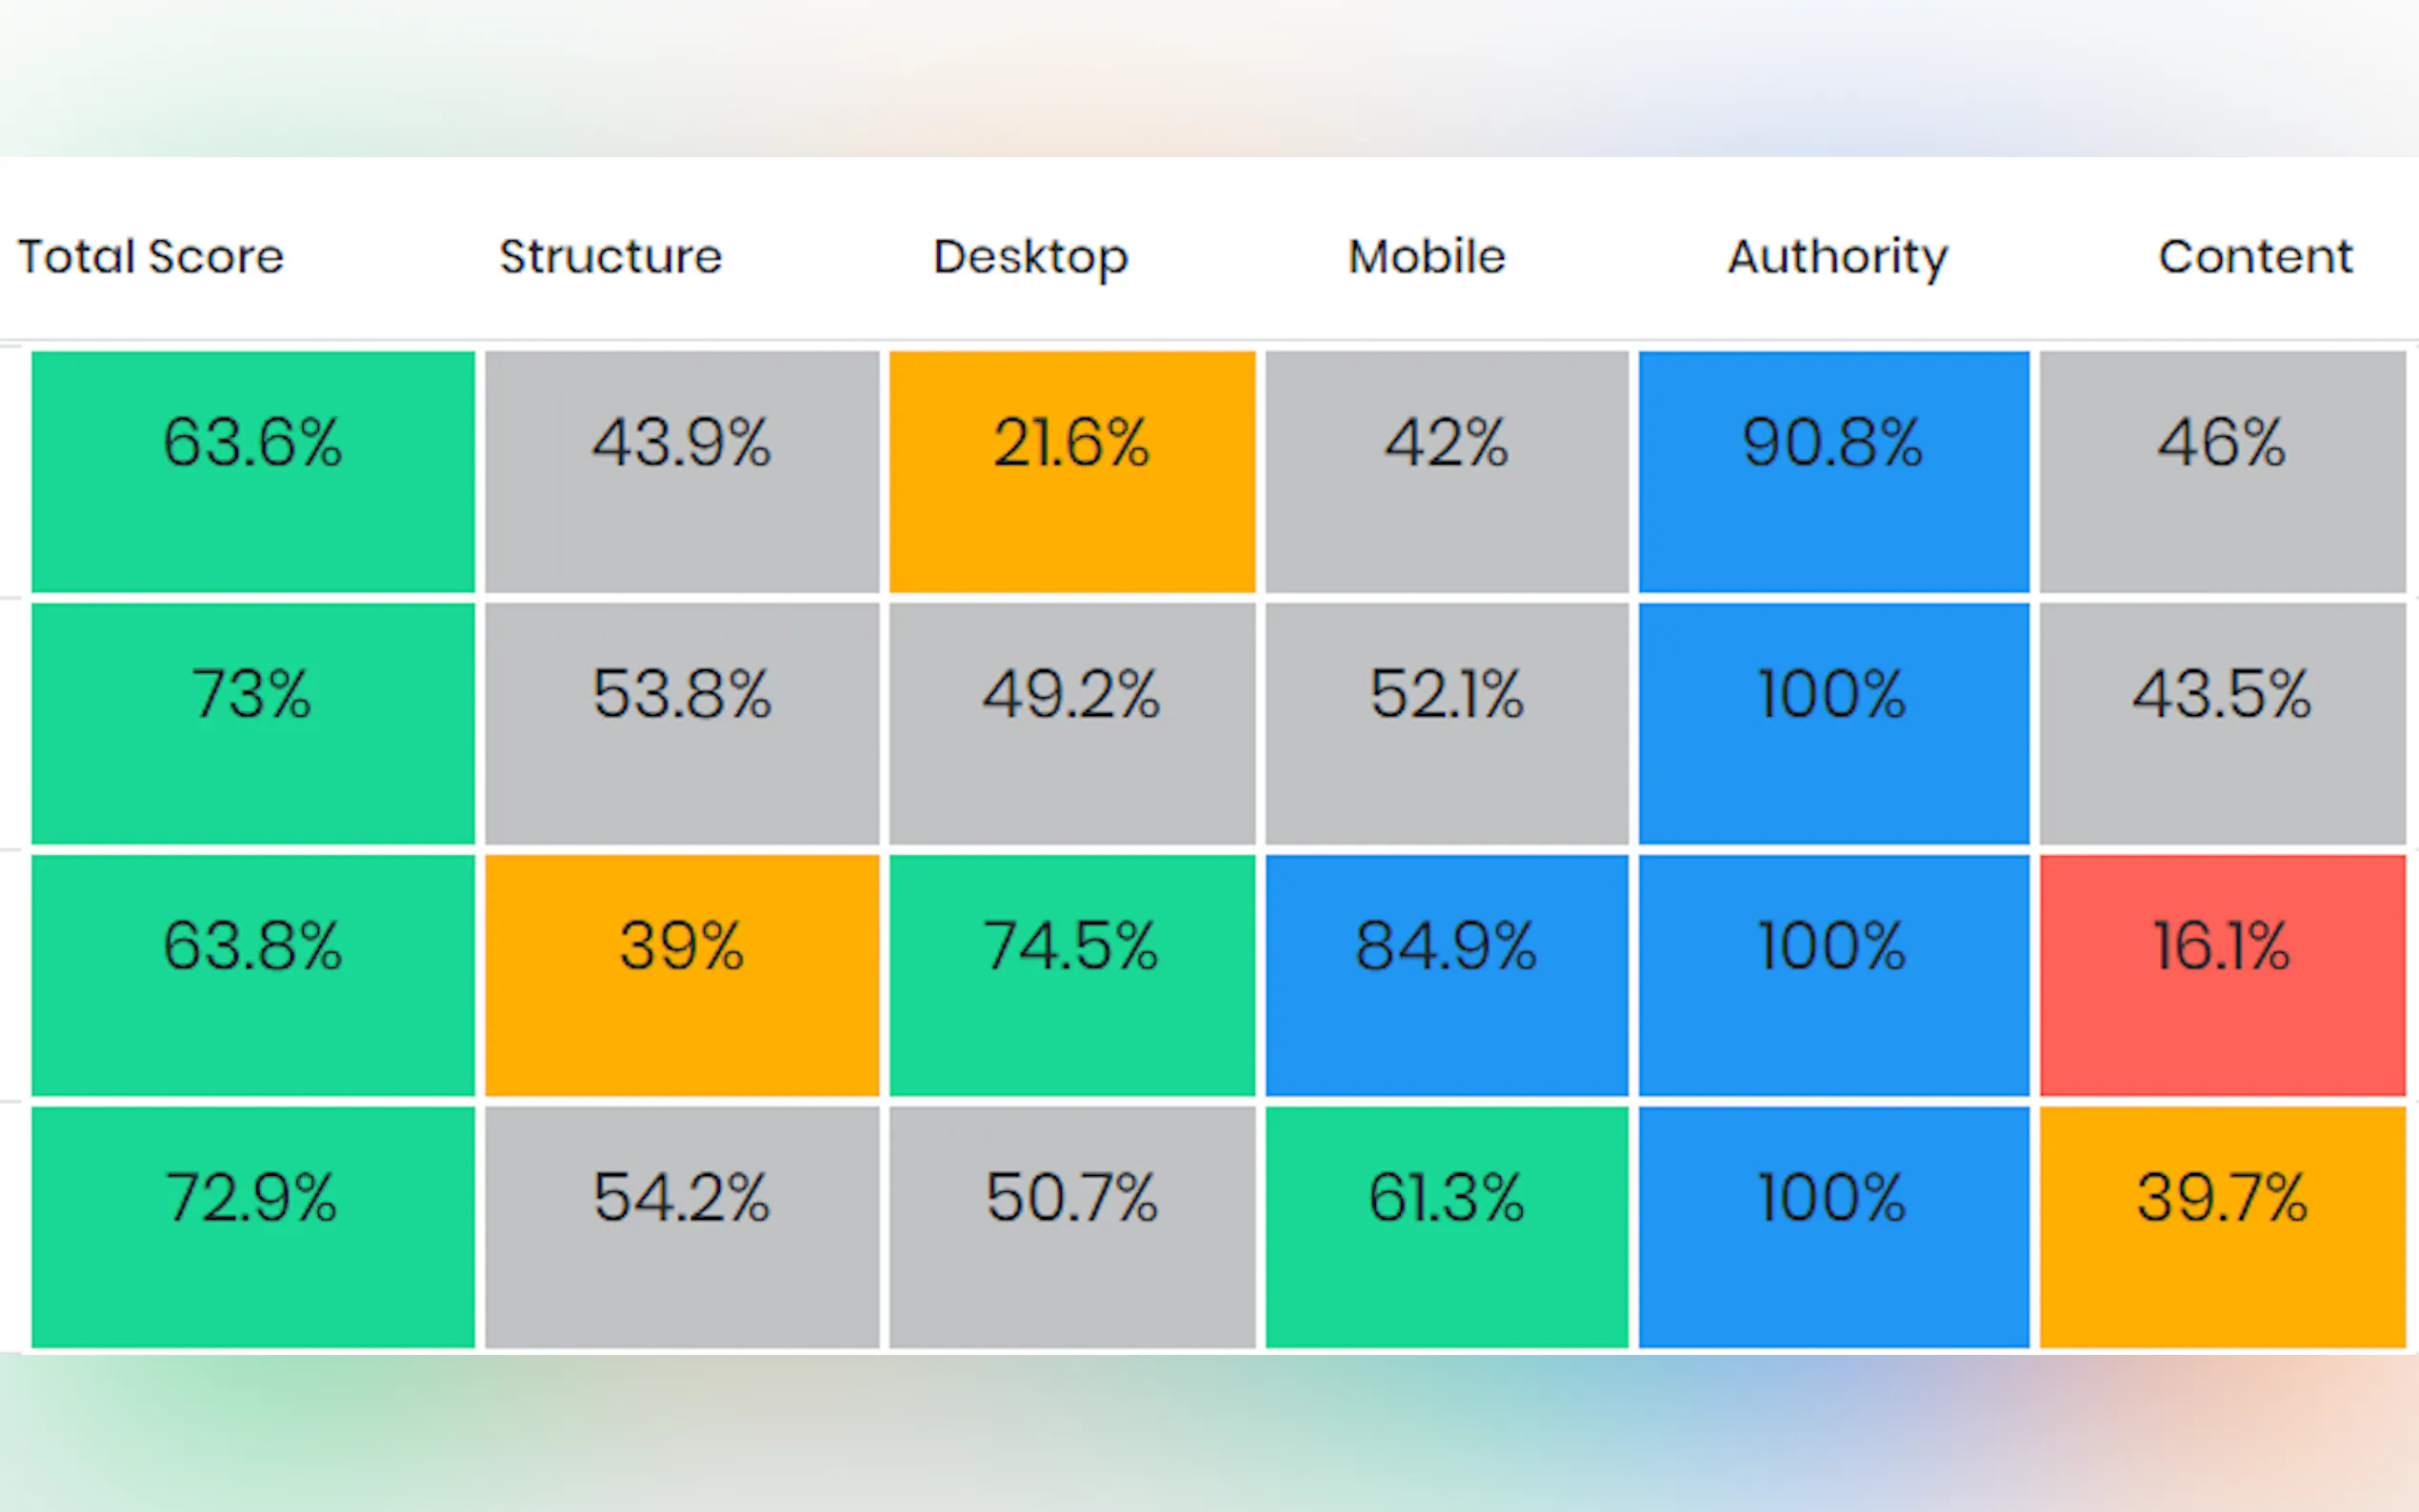Click the red 16.1% Content cell
The height and width of the screenshot is (1512, 2419).
[2222, 975]
